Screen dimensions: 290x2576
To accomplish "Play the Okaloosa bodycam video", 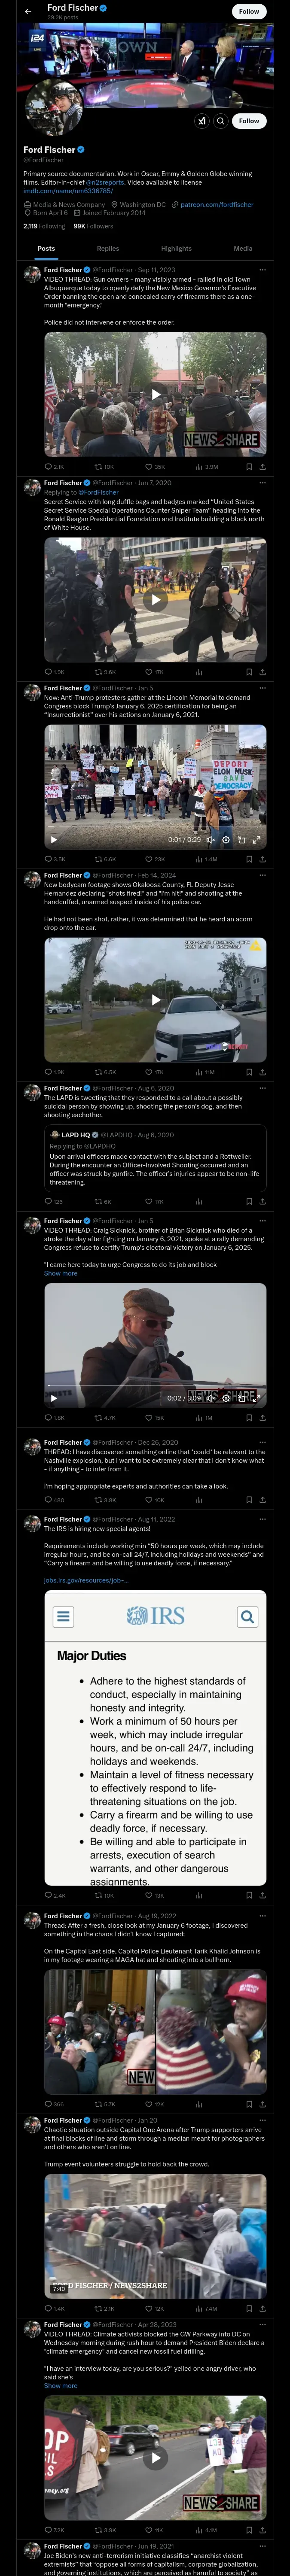I will pyautogui.click(x=155, y=999).
